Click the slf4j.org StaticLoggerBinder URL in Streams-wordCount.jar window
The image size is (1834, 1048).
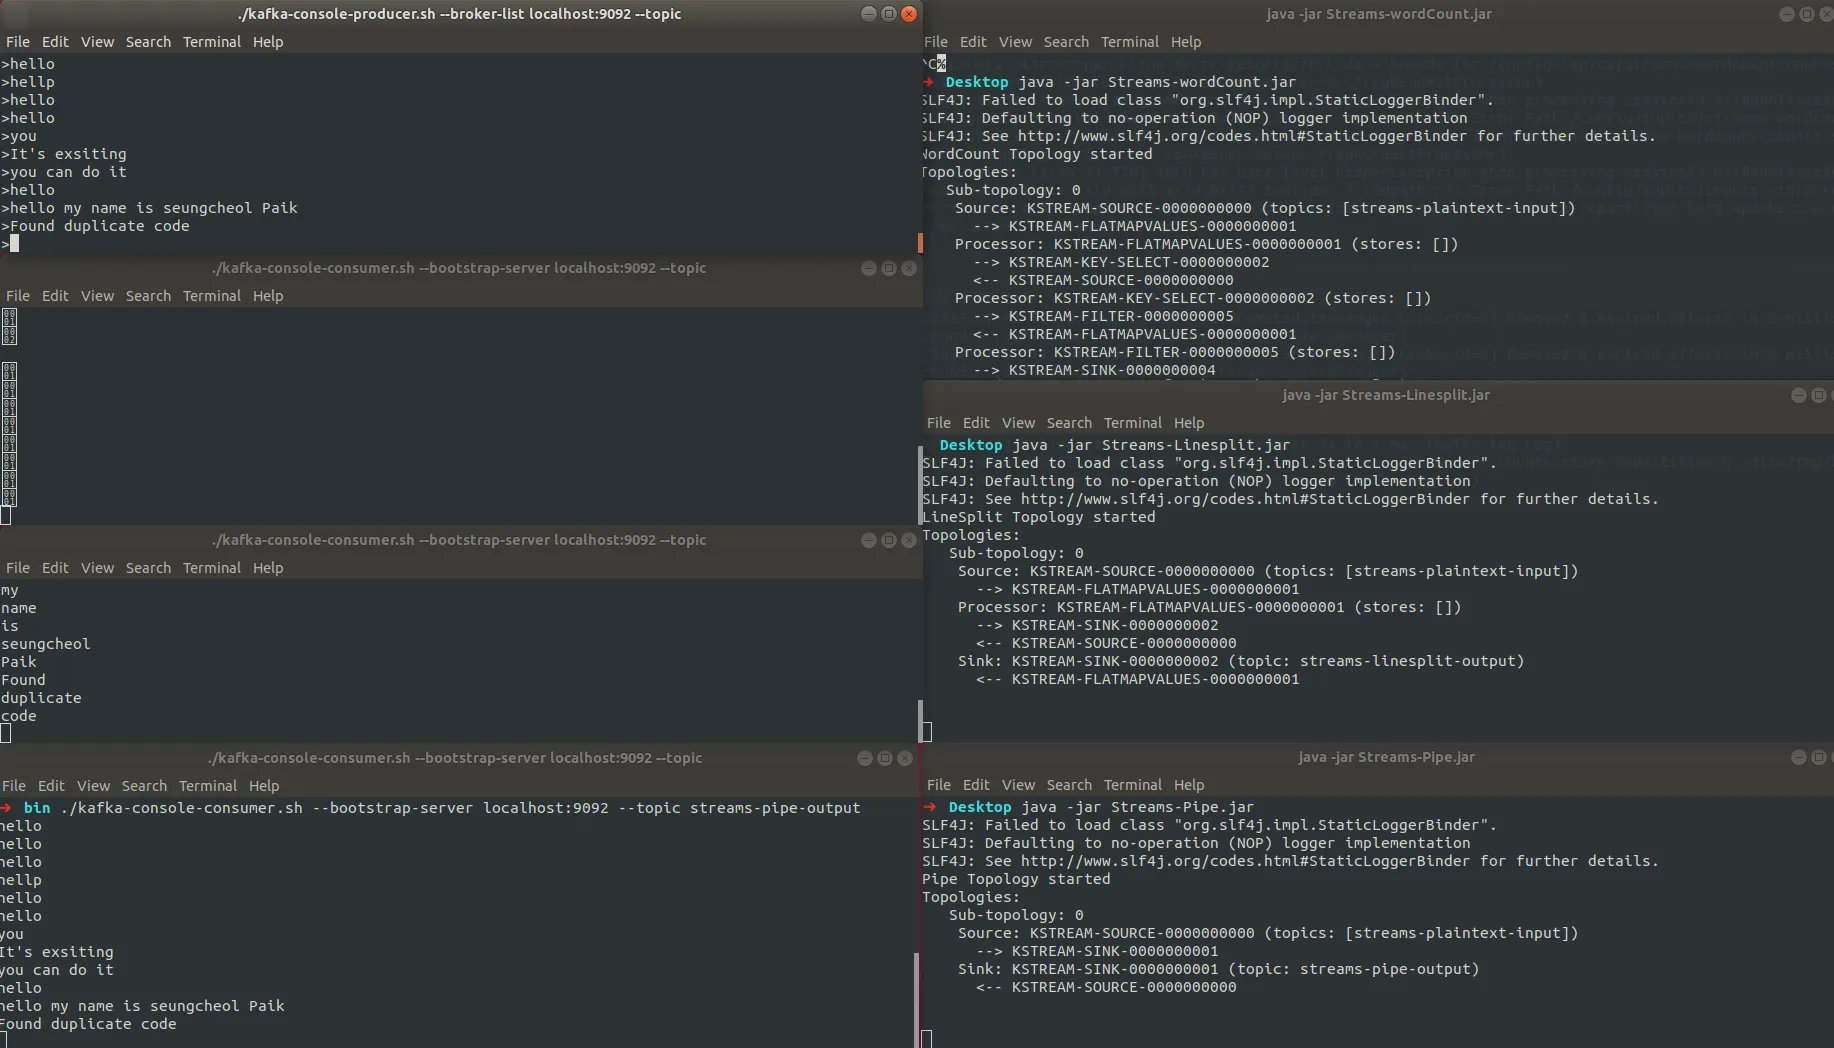(x=1242, y=136)
